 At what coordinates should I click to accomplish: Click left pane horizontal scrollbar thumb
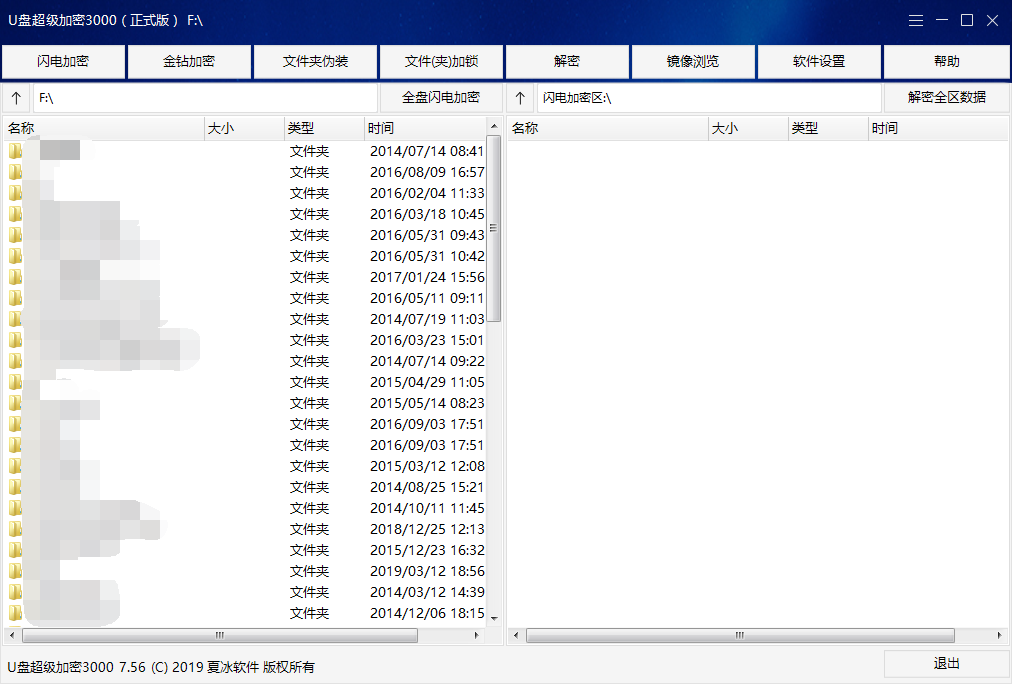tap(220, 636)
